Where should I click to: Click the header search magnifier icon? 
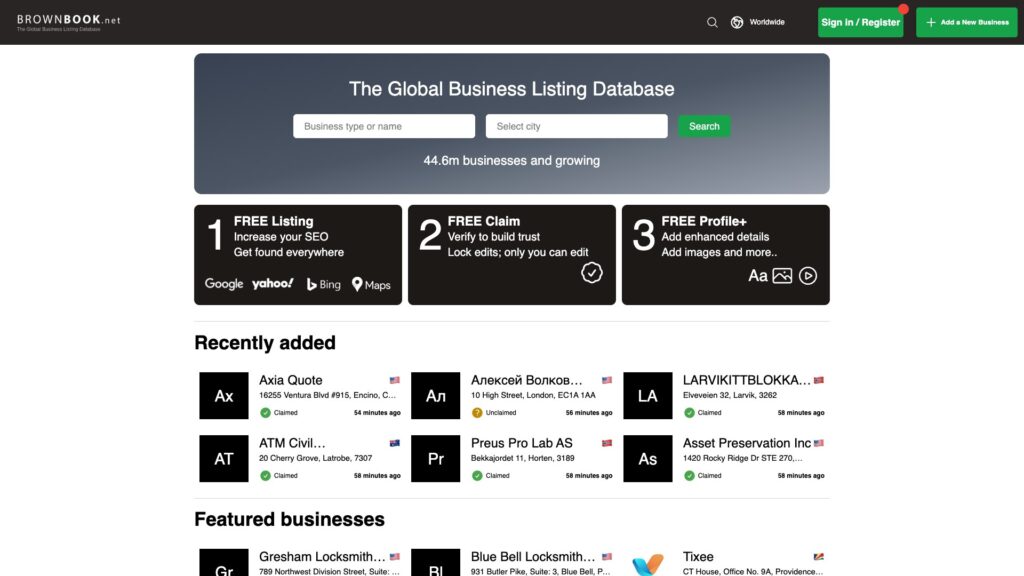[x=712, y=22]
